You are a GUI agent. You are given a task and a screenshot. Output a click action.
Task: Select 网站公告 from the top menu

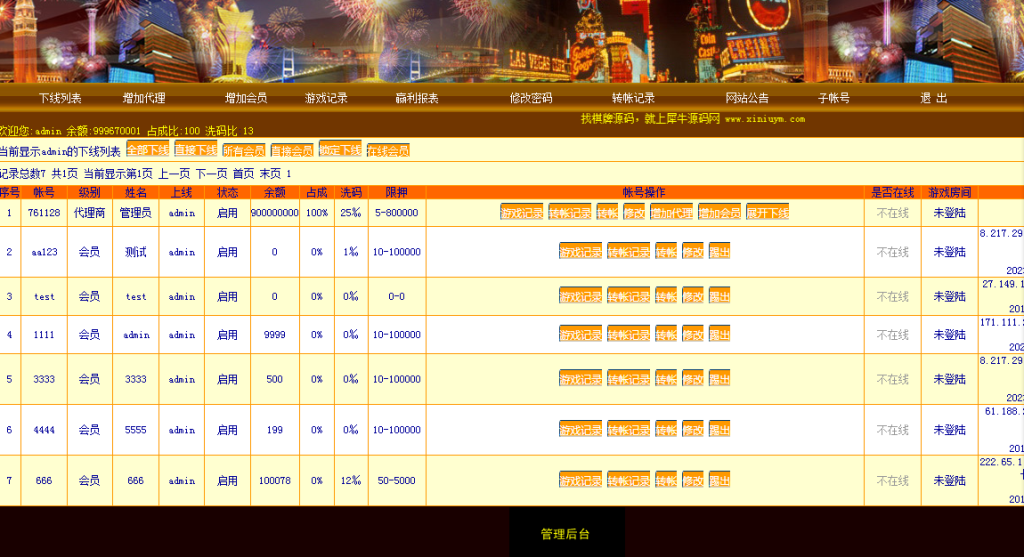pyautogui.click(x=747, y=98)
